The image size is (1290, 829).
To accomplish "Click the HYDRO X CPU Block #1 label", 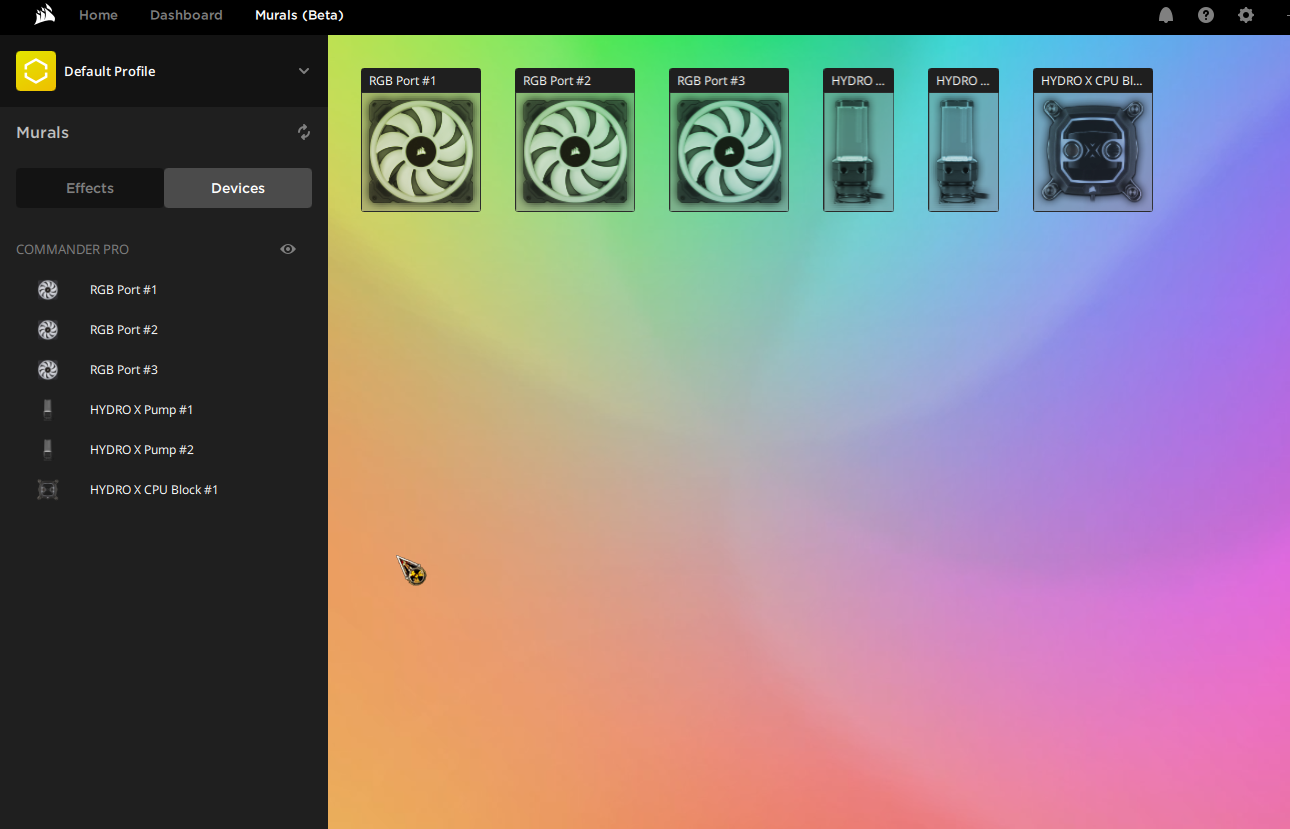I will 154,490.
